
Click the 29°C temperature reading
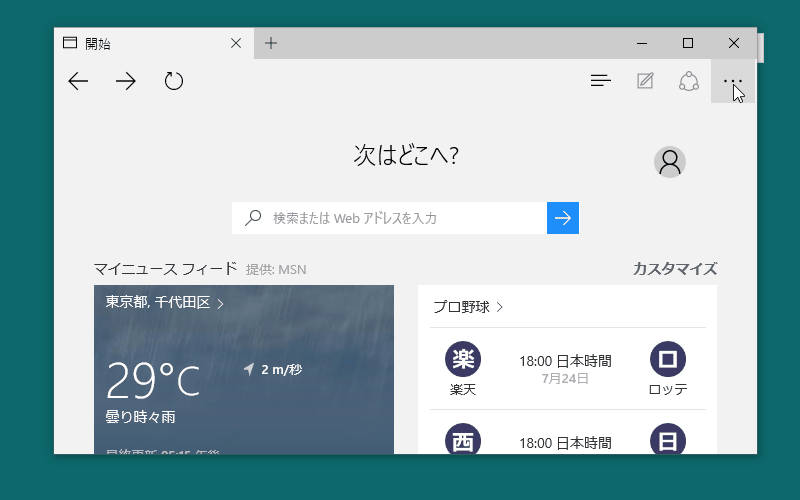(153, 380)
